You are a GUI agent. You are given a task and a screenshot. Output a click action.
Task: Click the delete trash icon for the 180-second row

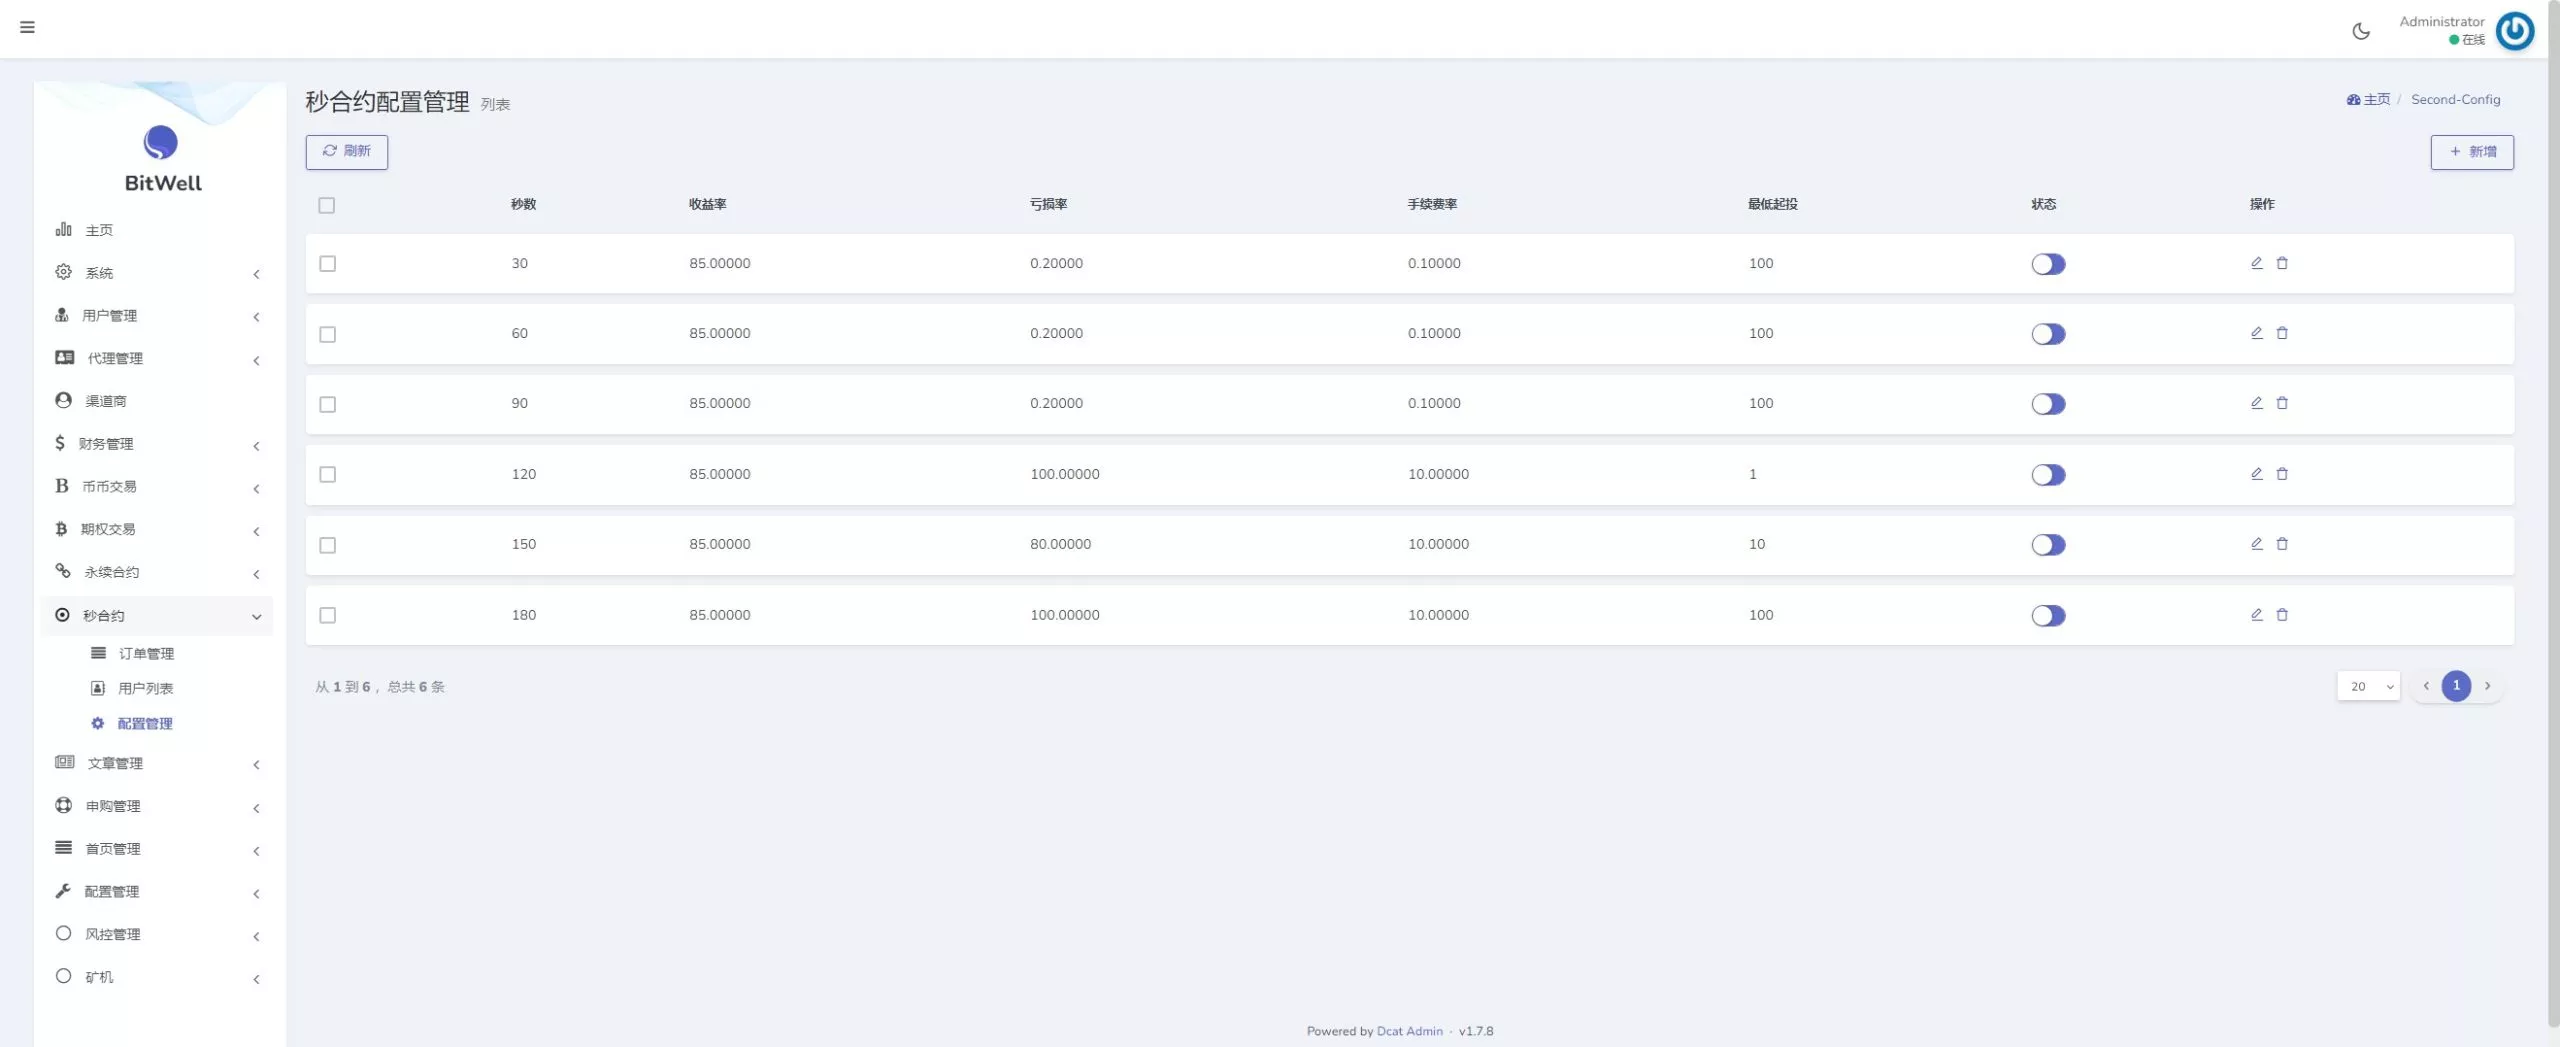tap(2282, 615)
